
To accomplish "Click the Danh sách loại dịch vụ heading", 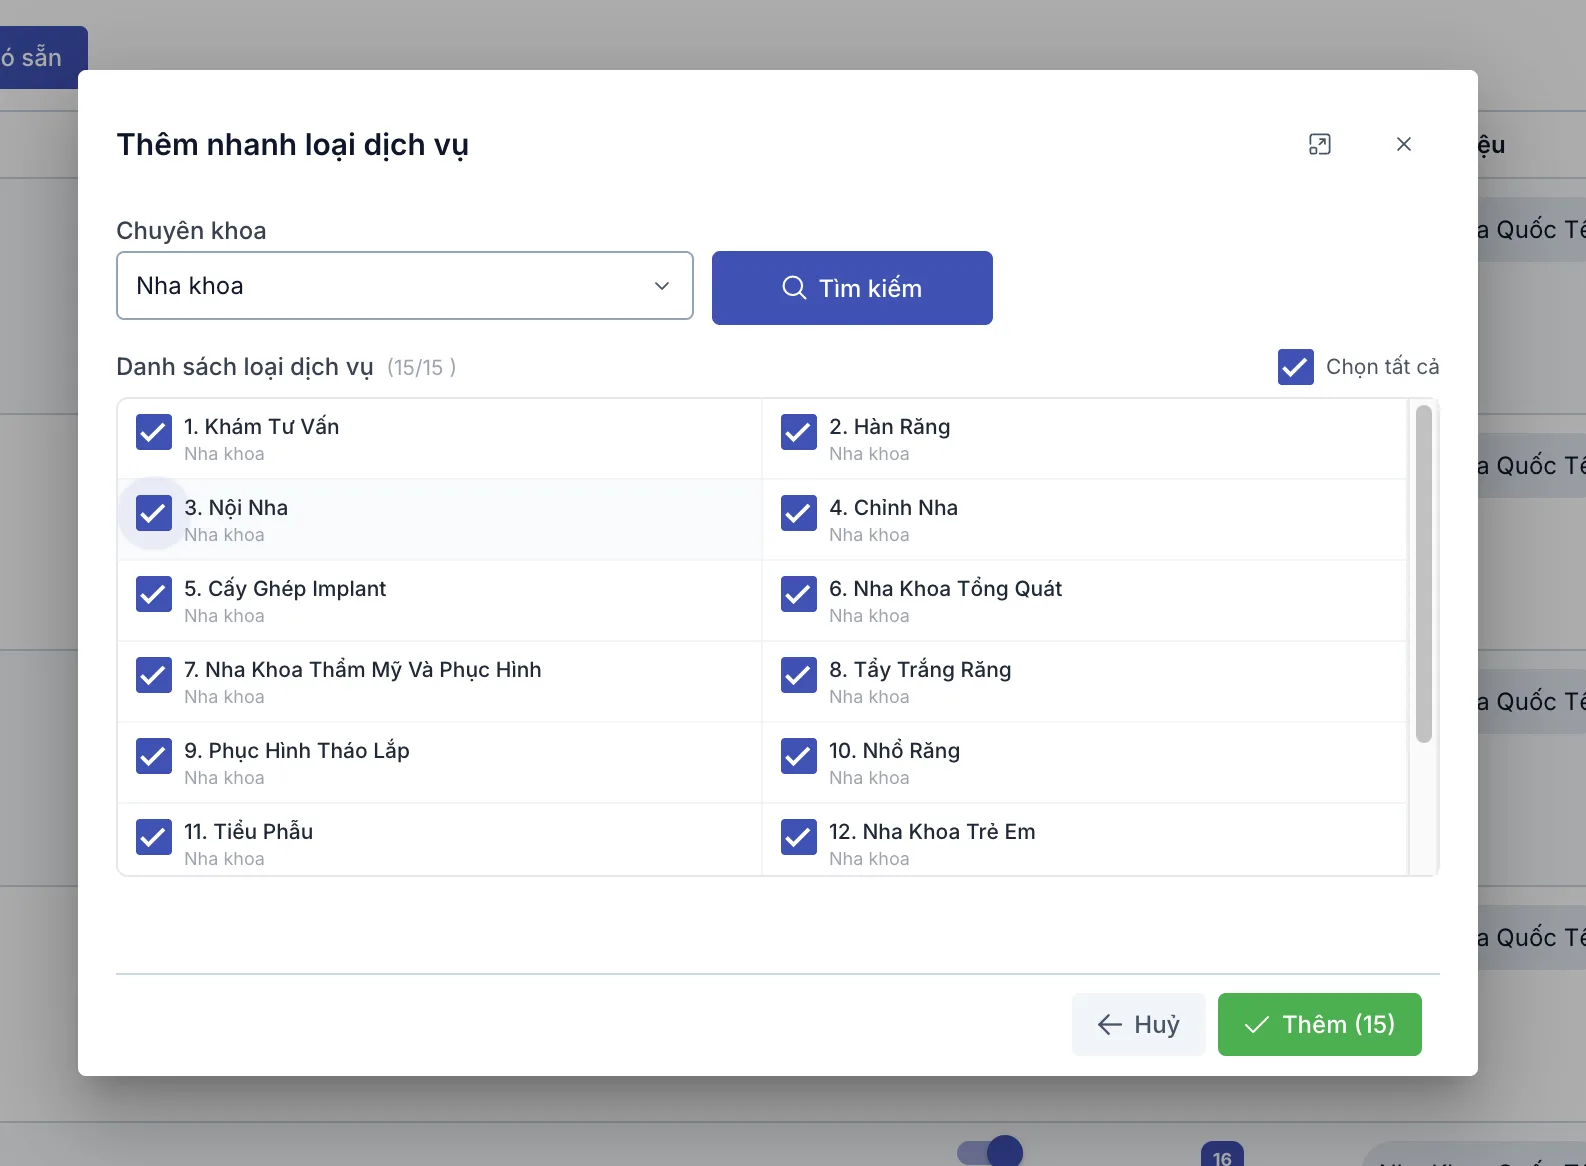I will point(245,367).
